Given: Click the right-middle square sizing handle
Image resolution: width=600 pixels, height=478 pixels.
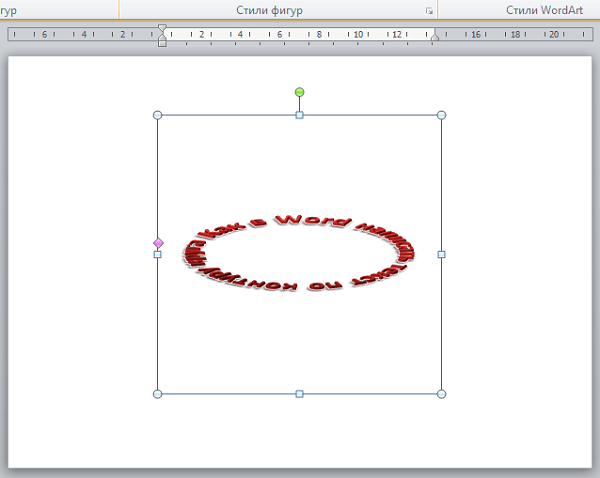Looking at the screenshot, I should pos(441,254).
